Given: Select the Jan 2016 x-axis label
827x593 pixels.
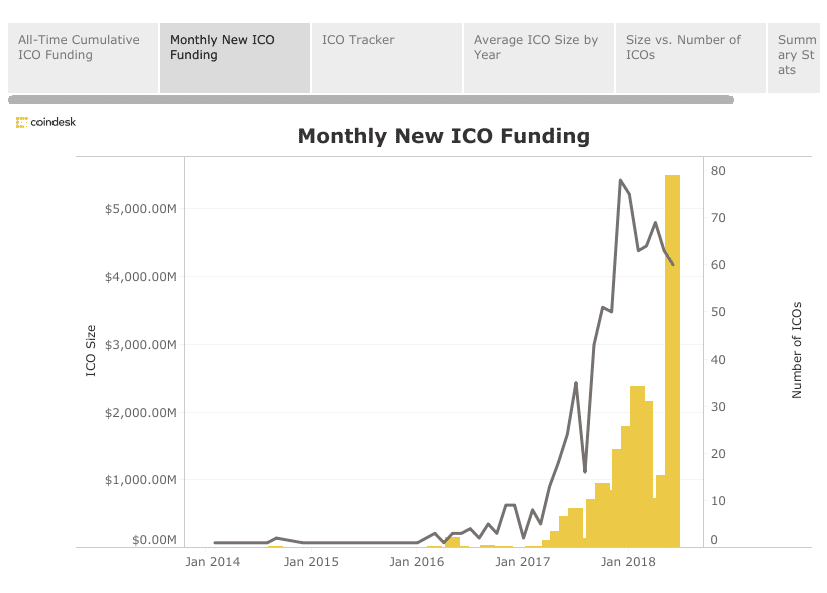Looking at the screenshot, I should pos(416,562).
